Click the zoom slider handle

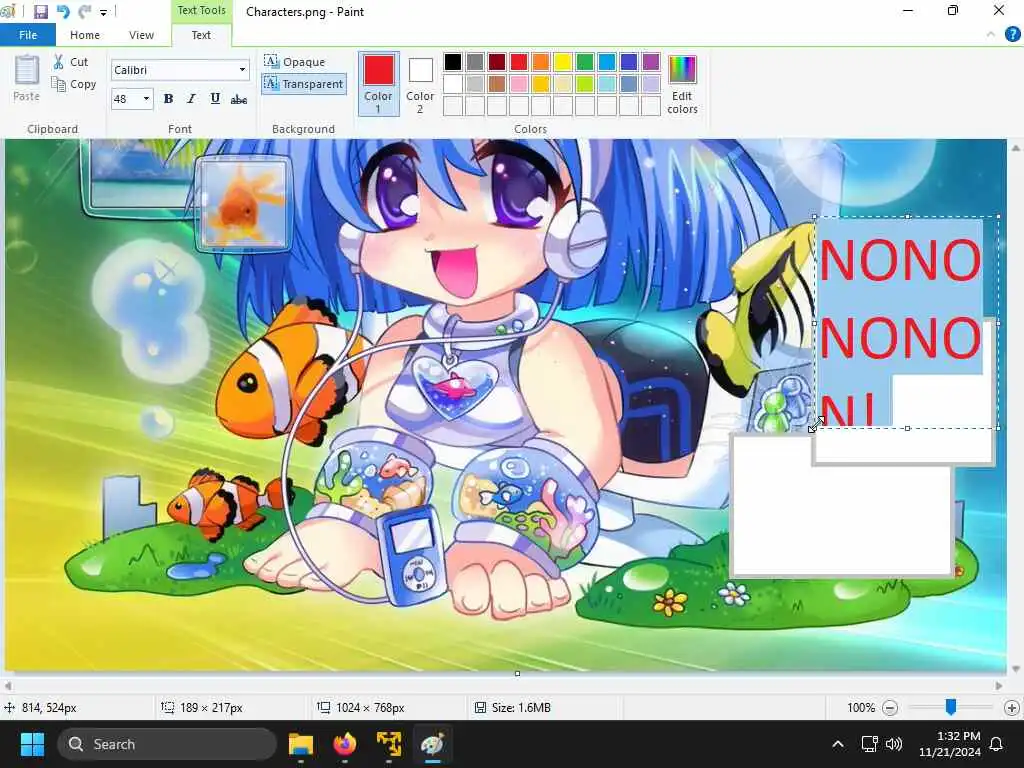tap(951, 707)
